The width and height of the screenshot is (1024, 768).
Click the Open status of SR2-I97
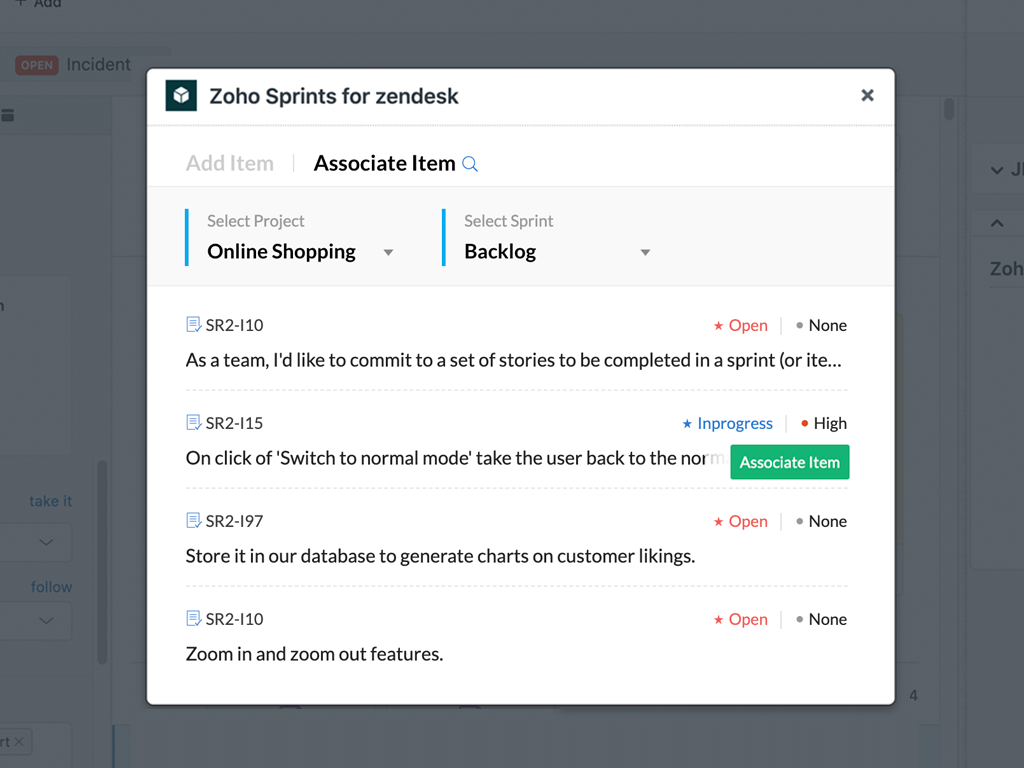click(741, 521)
